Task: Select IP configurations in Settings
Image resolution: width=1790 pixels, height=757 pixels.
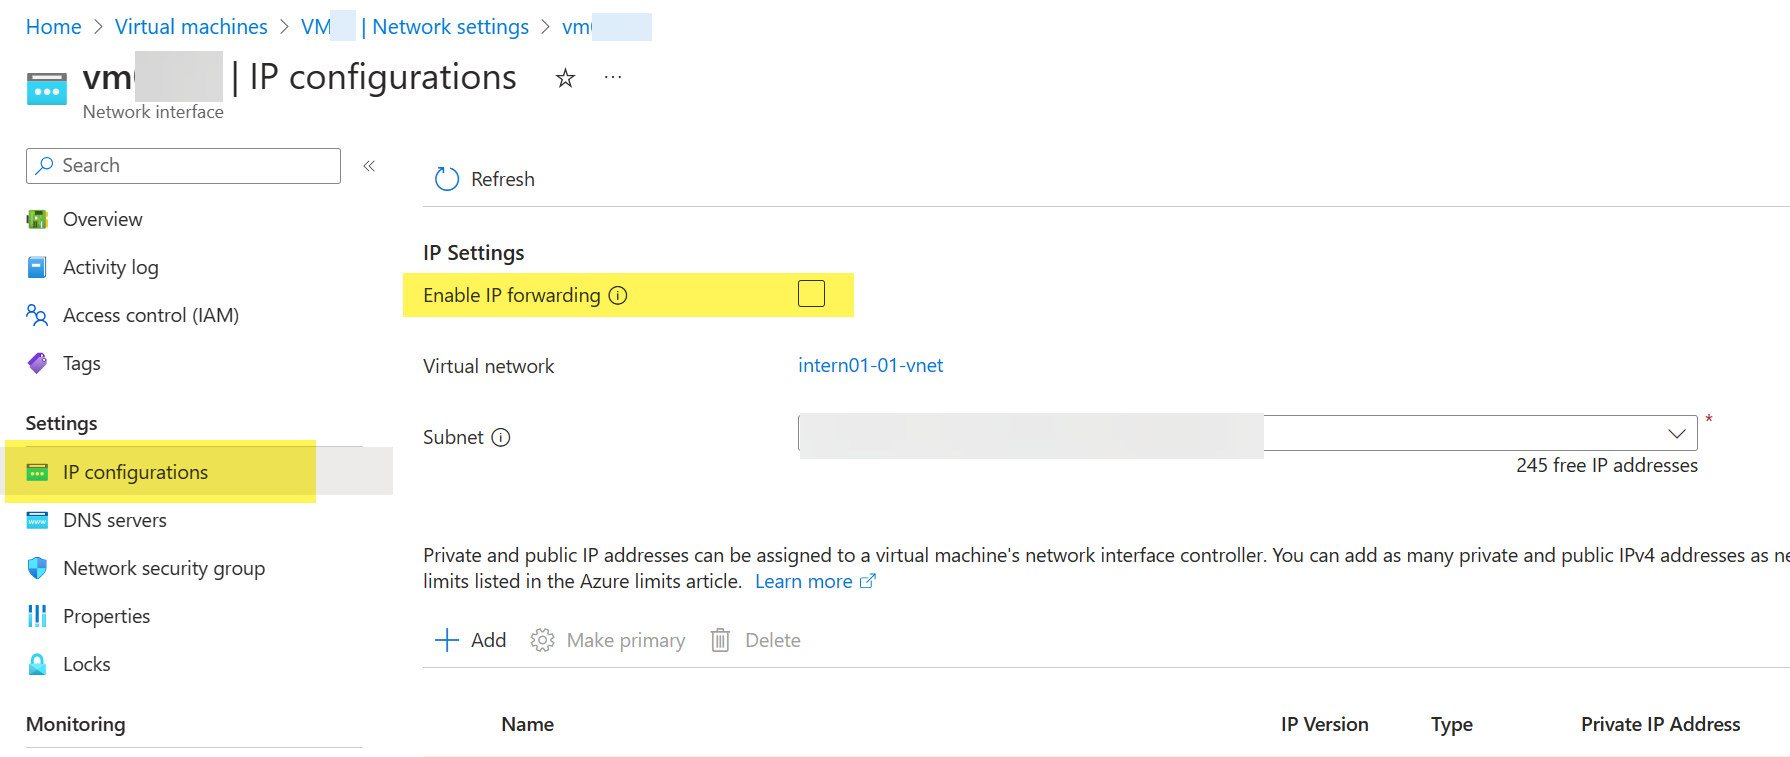Action: [x=136, y=472]
